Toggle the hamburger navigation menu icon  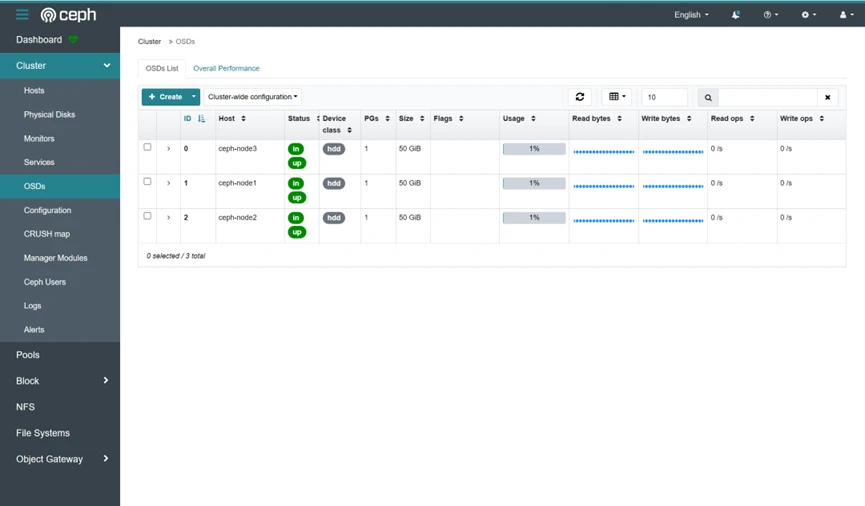(x=22, y=15)
